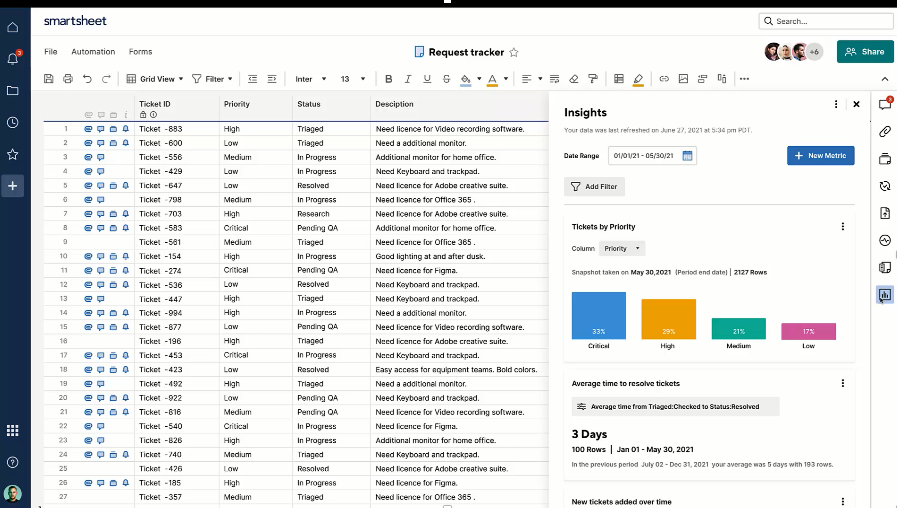Open the Automation menu
This screenshot has width=897, height=508.
(x=93, y=51)
